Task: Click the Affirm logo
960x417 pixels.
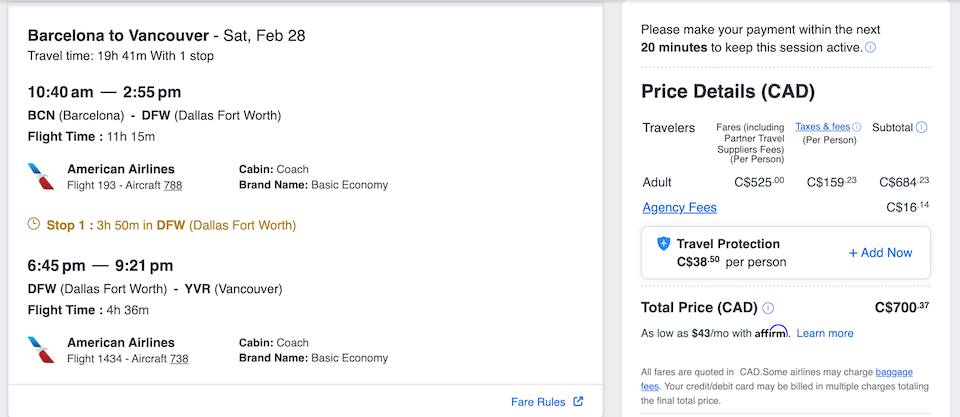Action: (770, 332)
